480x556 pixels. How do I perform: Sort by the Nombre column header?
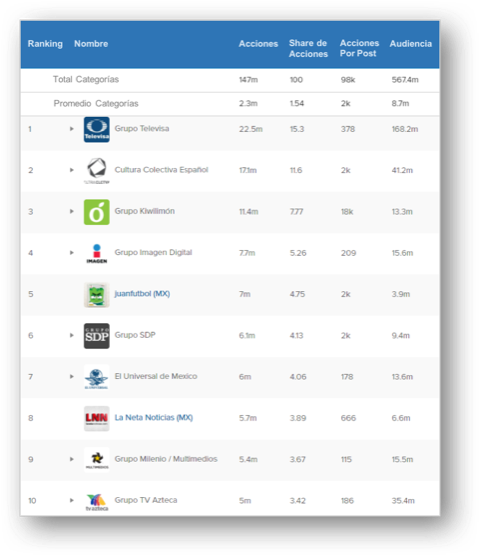pyautogui.click(x=91, y=44)
